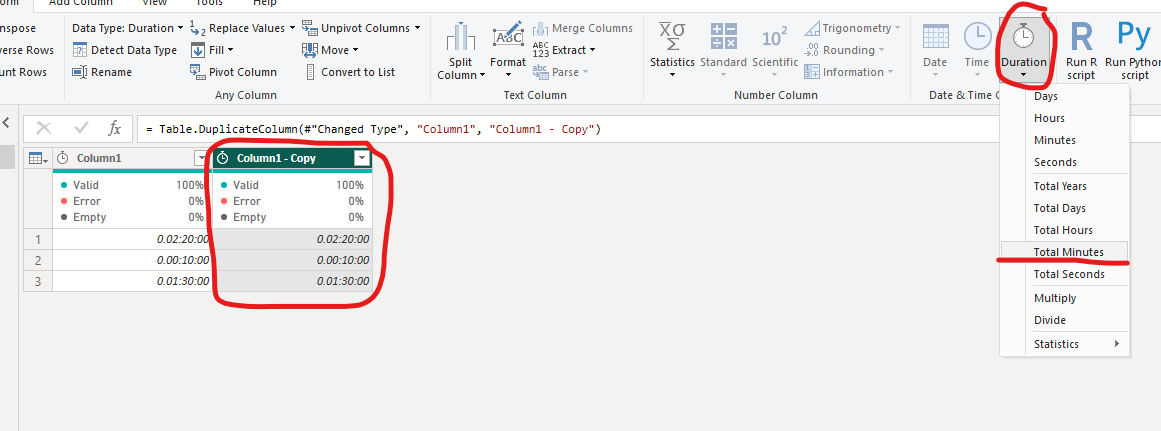
Task: Open Unpivot Columns dropdown
Action: tap(361, 28)
